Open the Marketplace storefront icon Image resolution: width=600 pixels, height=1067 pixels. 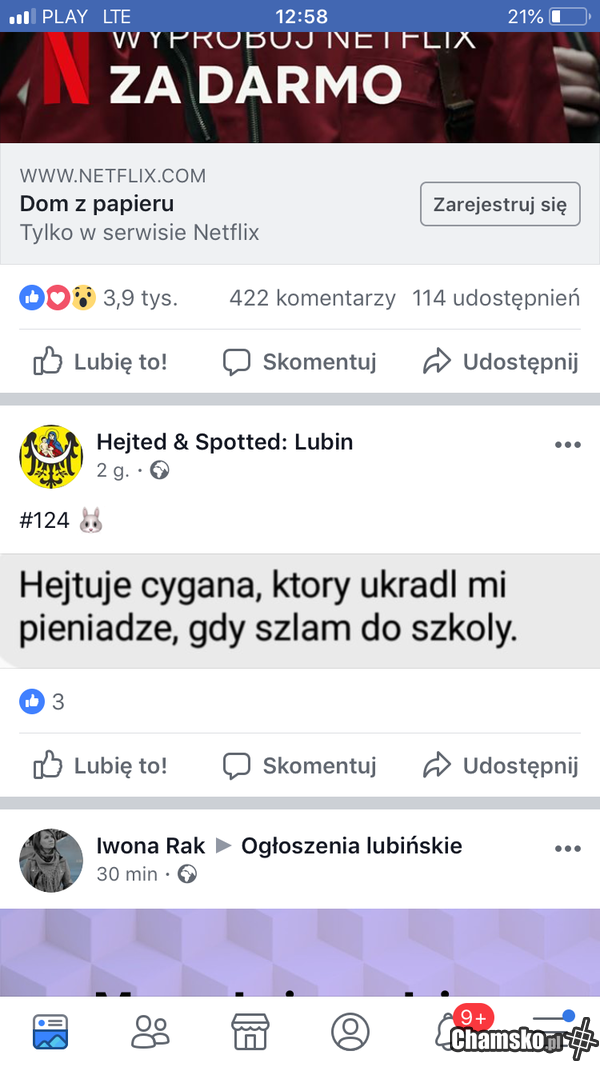250,1031
